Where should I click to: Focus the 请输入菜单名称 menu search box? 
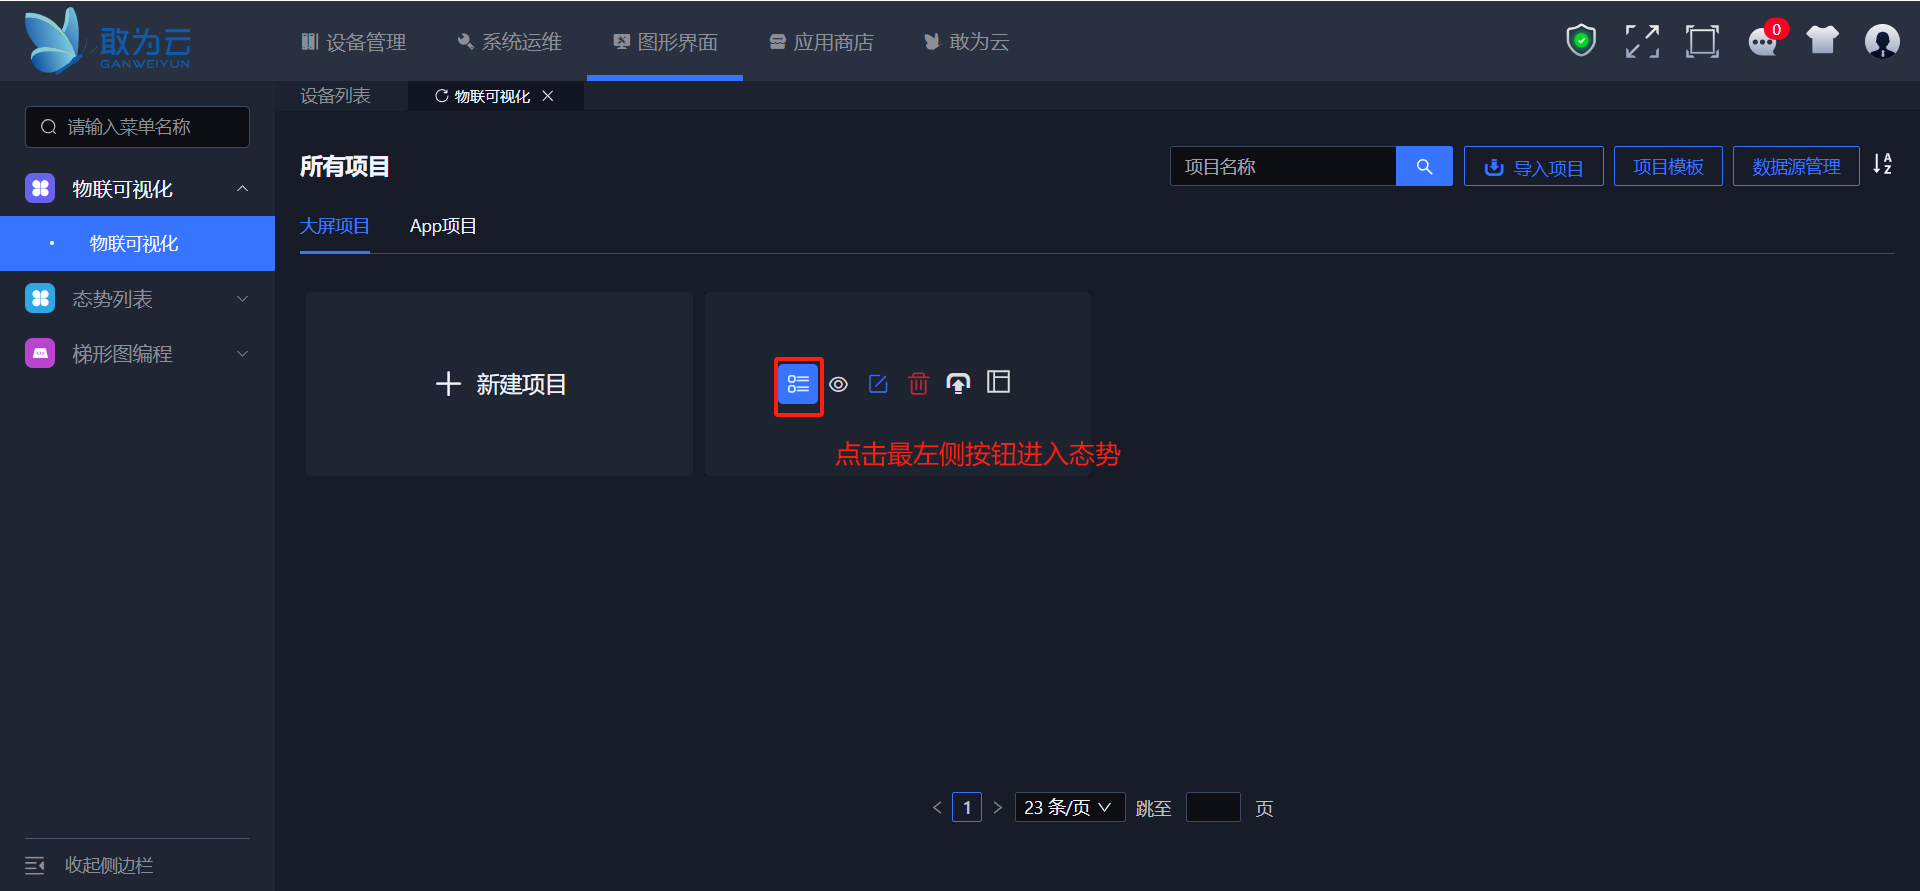pyautogui.click(x=137, y=127)
